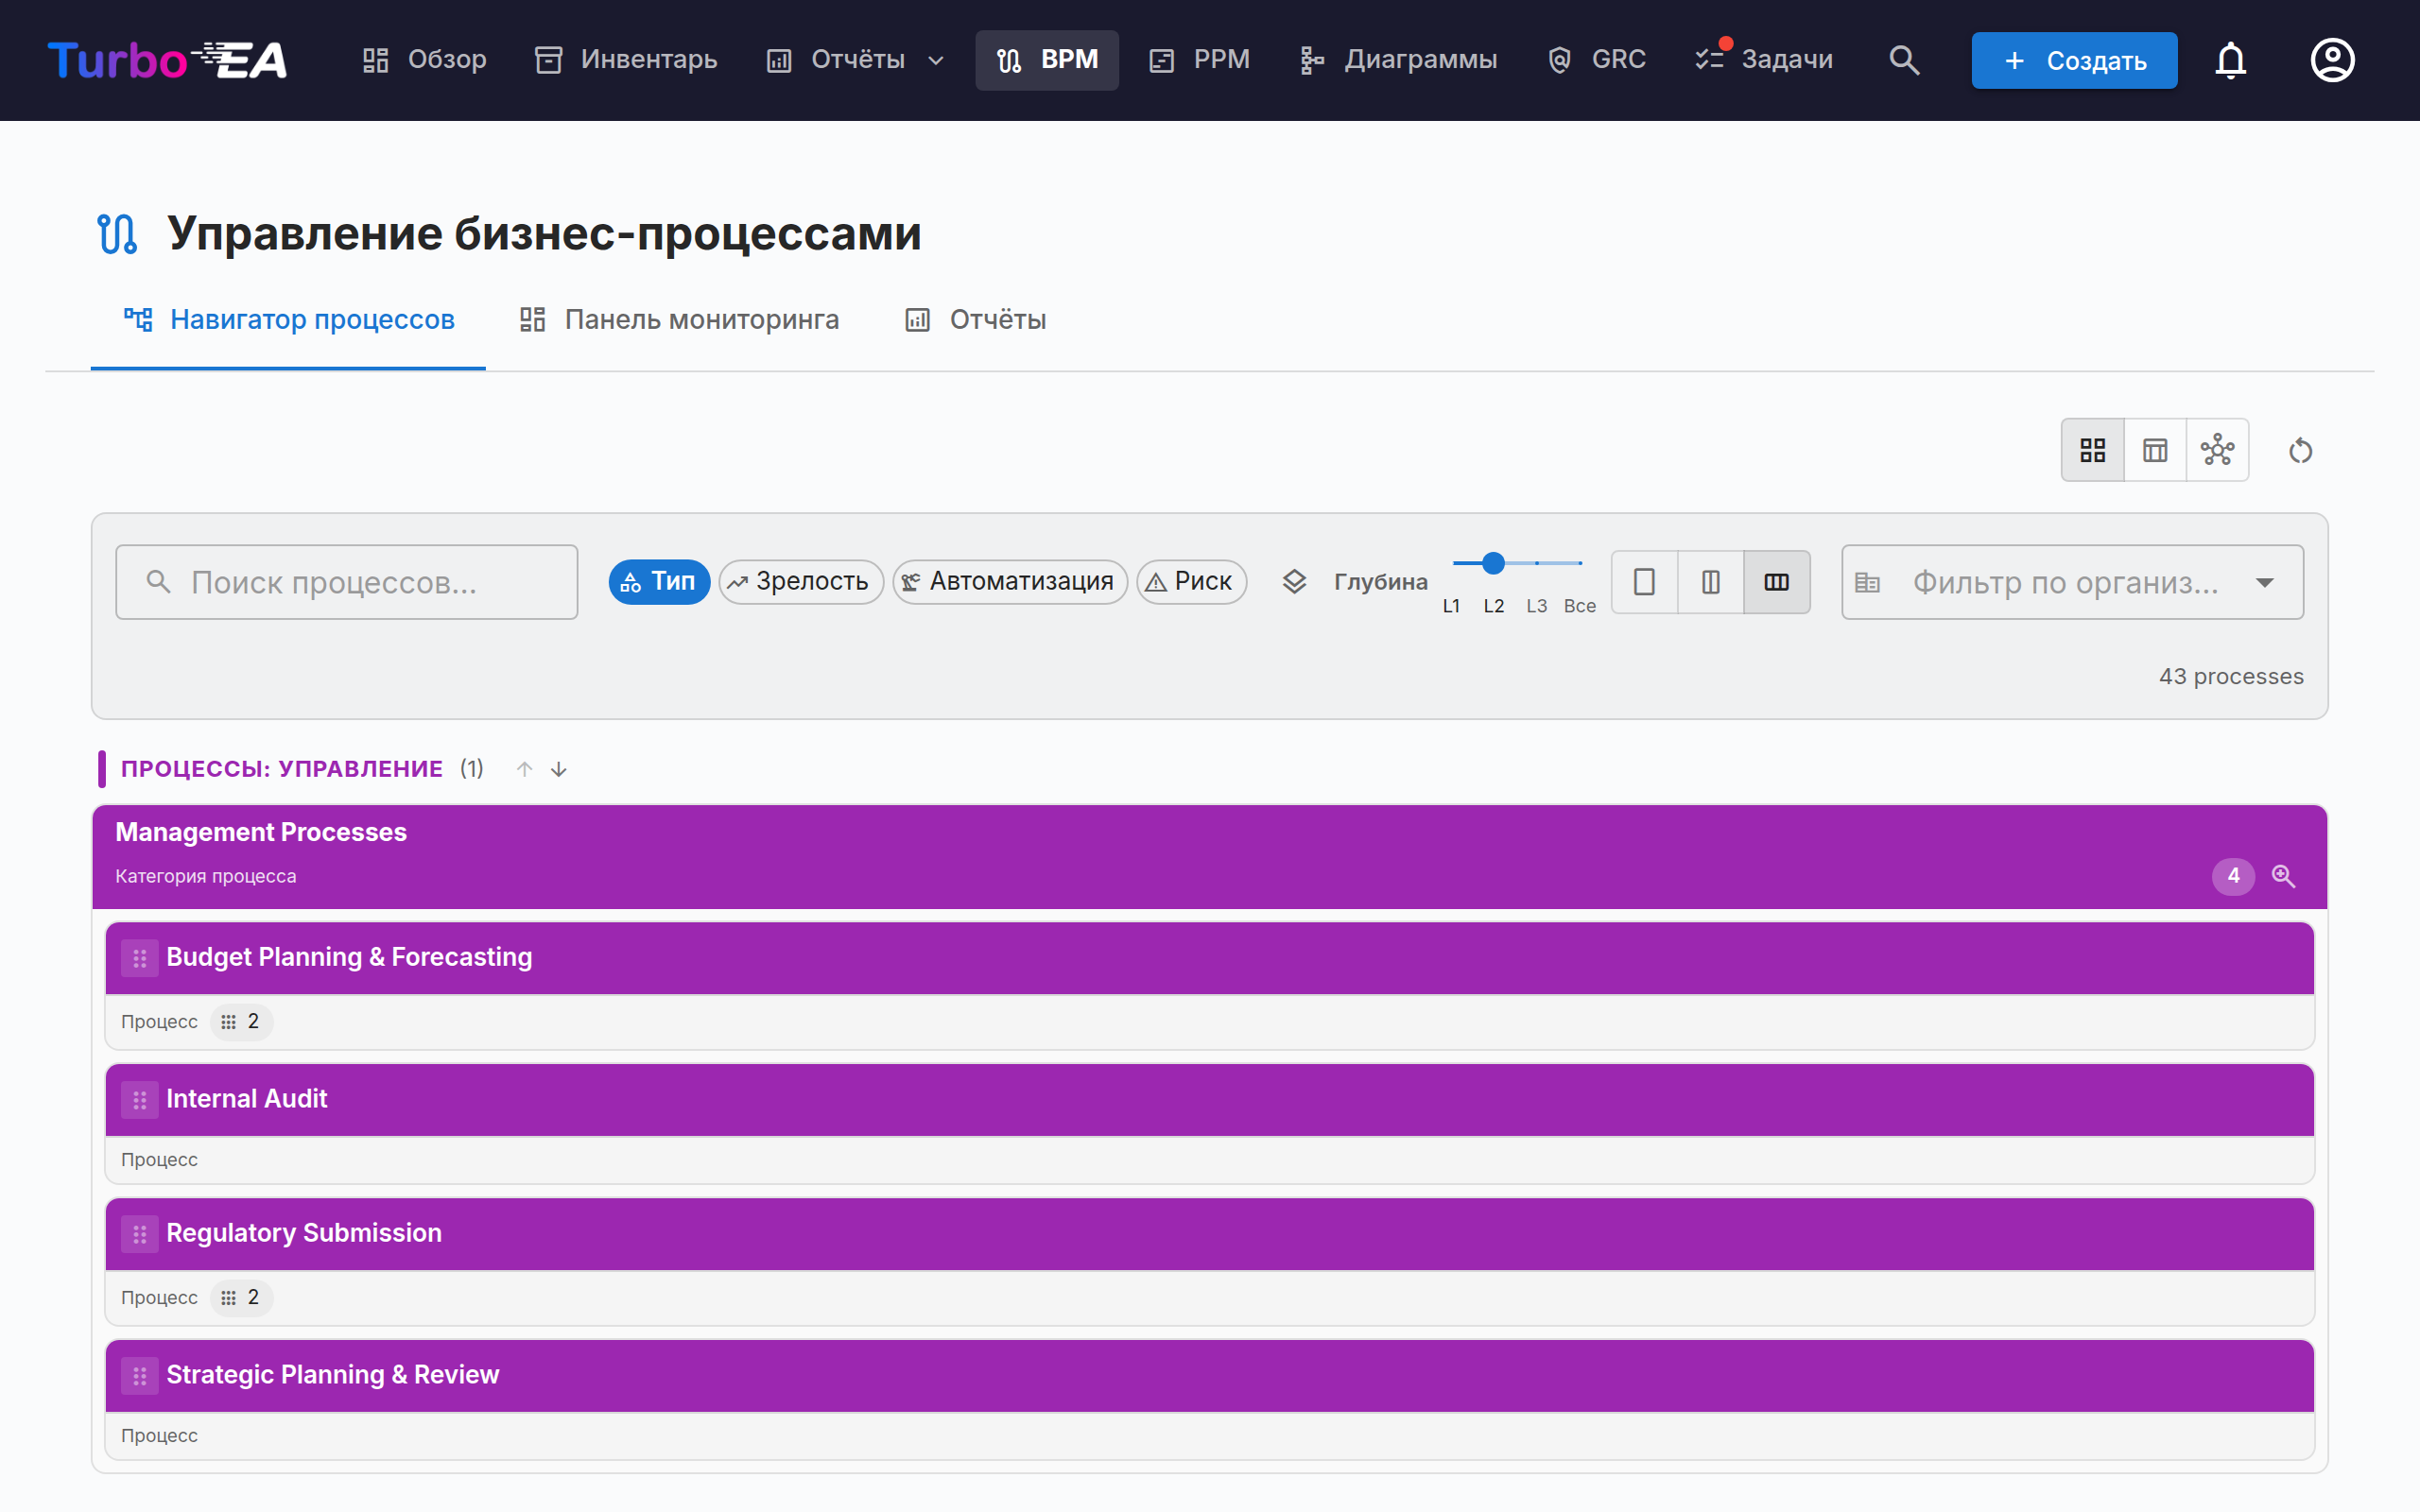
Task: Open the Диаграммы menu item
Action: [1398, 60]
